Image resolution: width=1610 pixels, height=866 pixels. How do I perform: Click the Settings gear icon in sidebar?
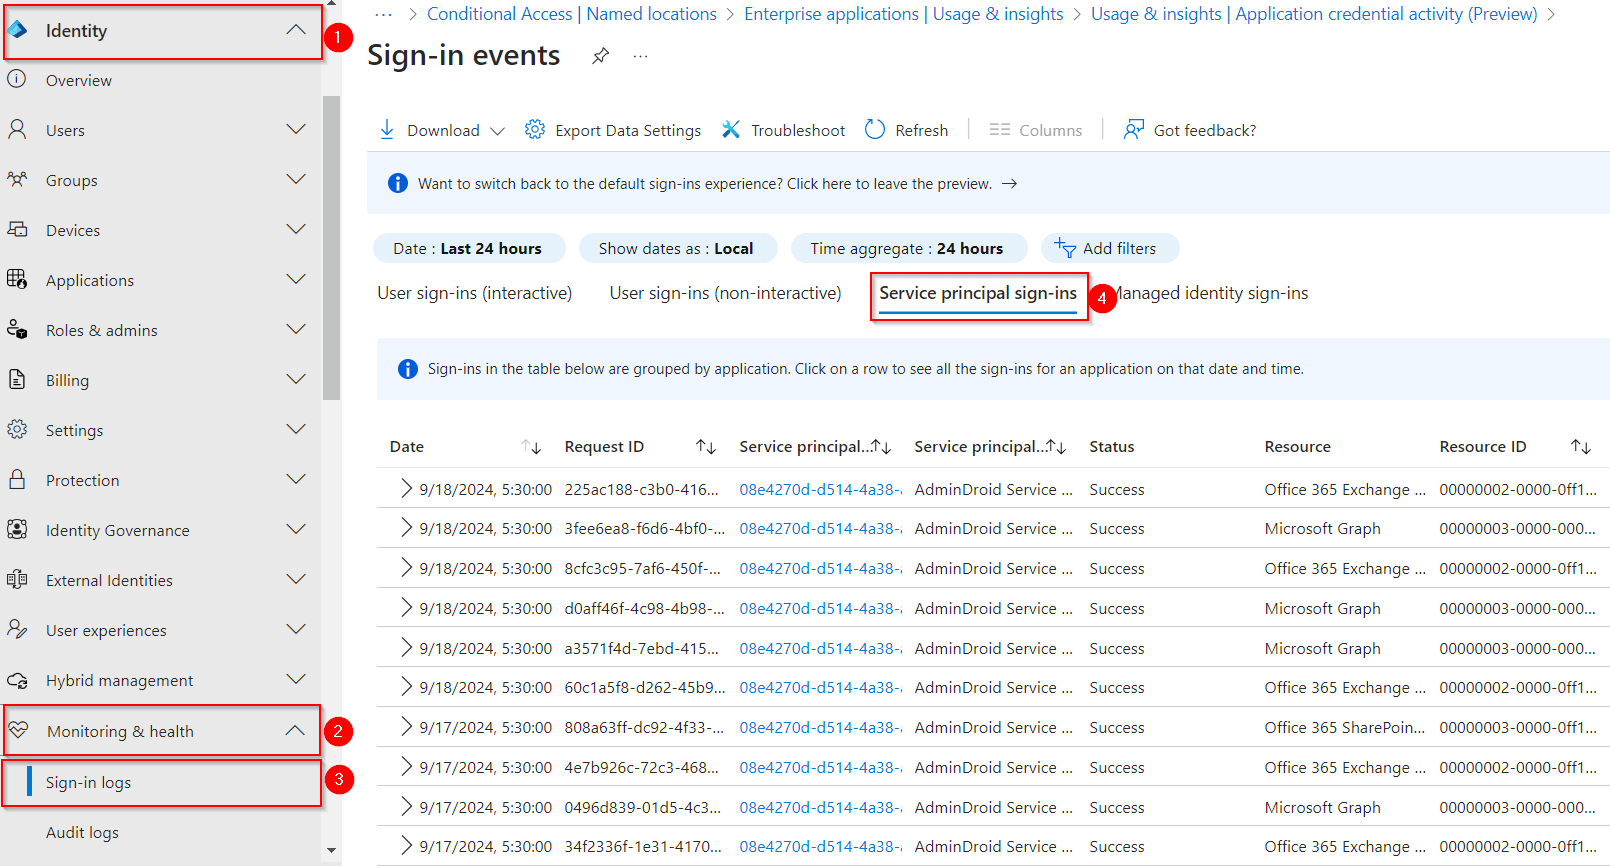17,429
